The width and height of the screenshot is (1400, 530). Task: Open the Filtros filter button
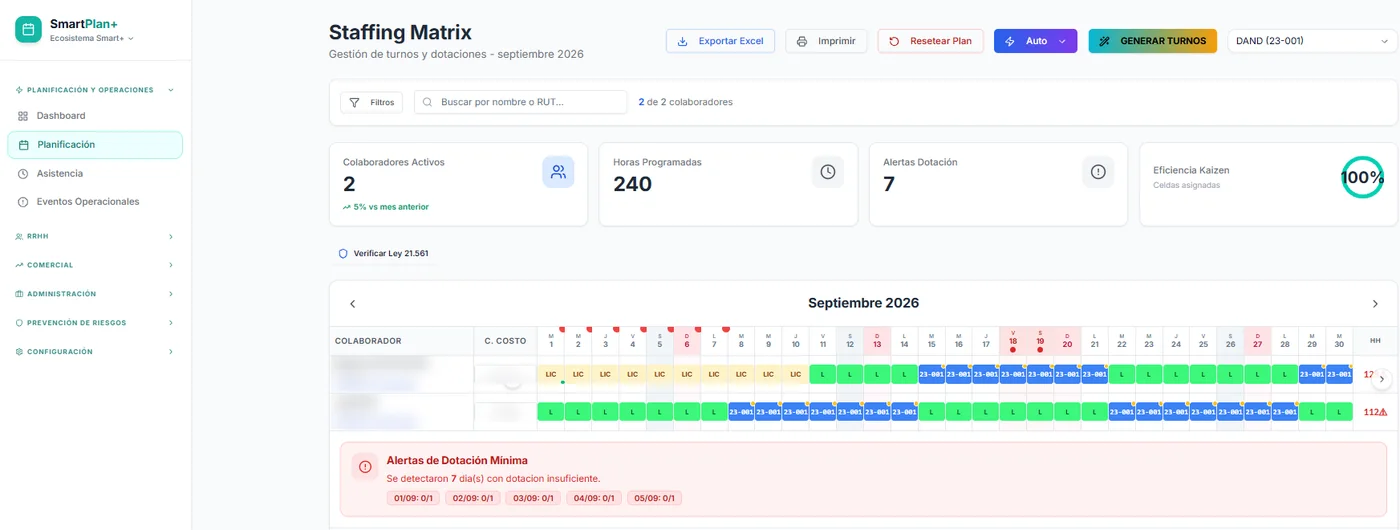[371, 102]
